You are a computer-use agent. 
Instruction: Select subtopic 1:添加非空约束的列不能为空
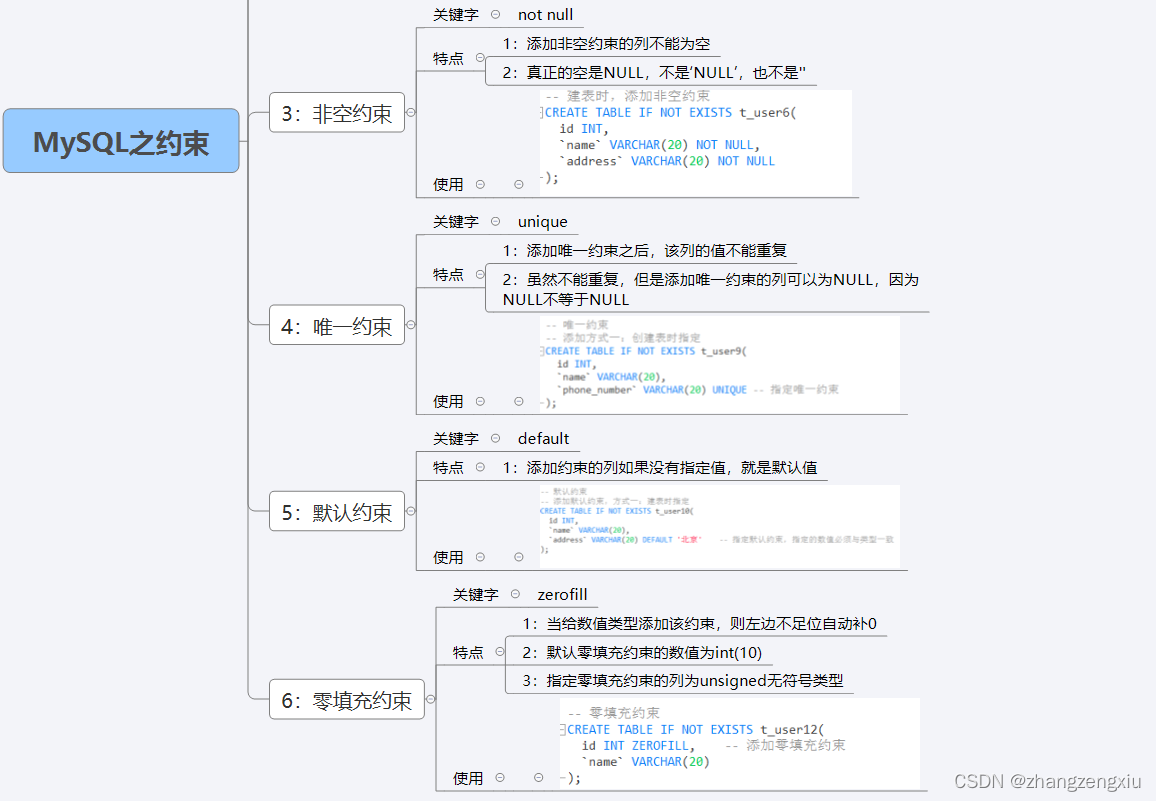pyautogui.click(x=606, y=44)
